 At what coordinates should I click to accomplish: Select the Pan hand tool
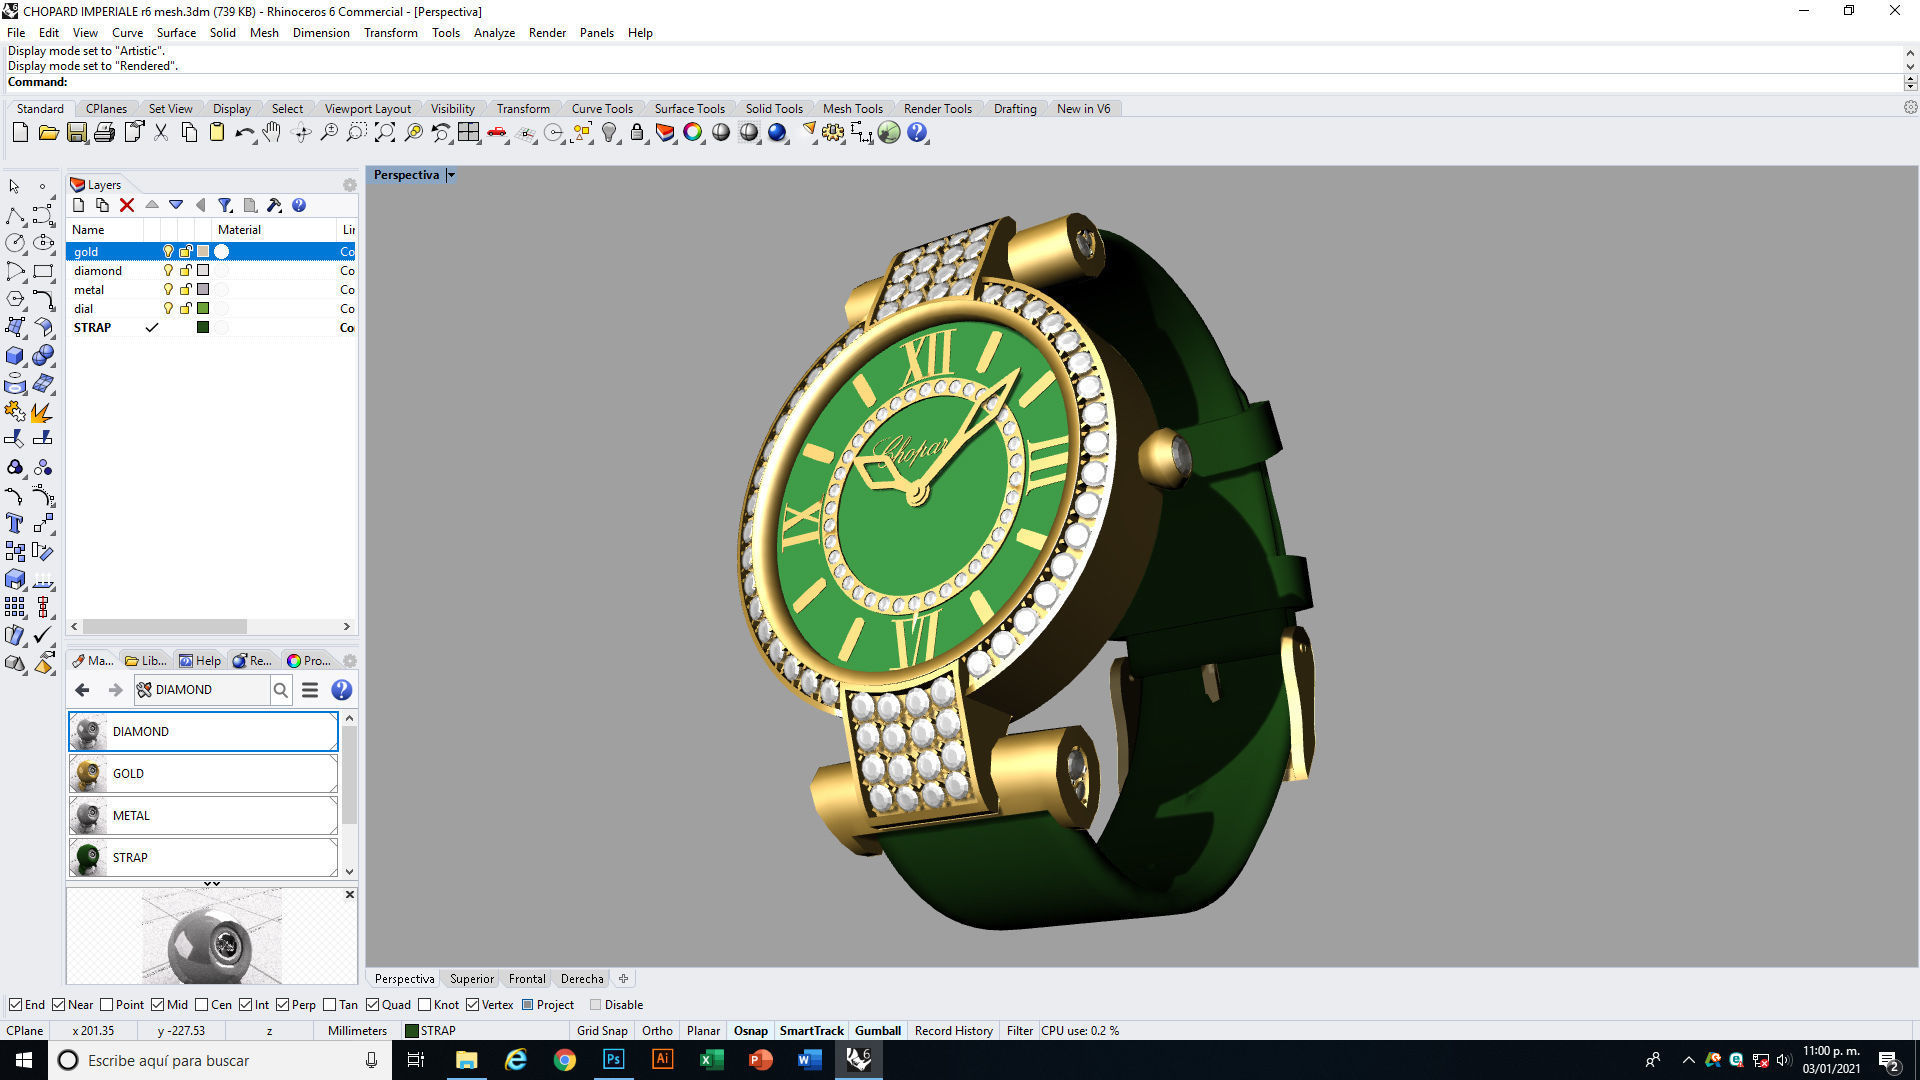click(x=272, y=133)
